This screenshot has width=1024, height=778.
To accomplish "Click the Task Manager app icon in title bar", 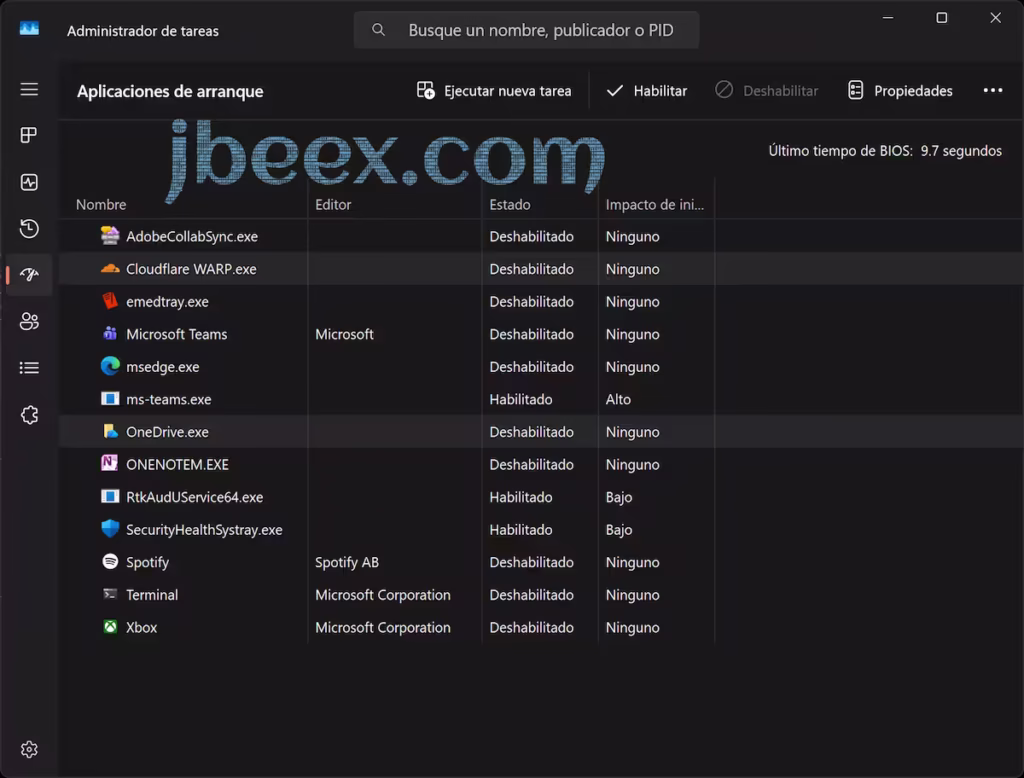I will pos(29,29).
